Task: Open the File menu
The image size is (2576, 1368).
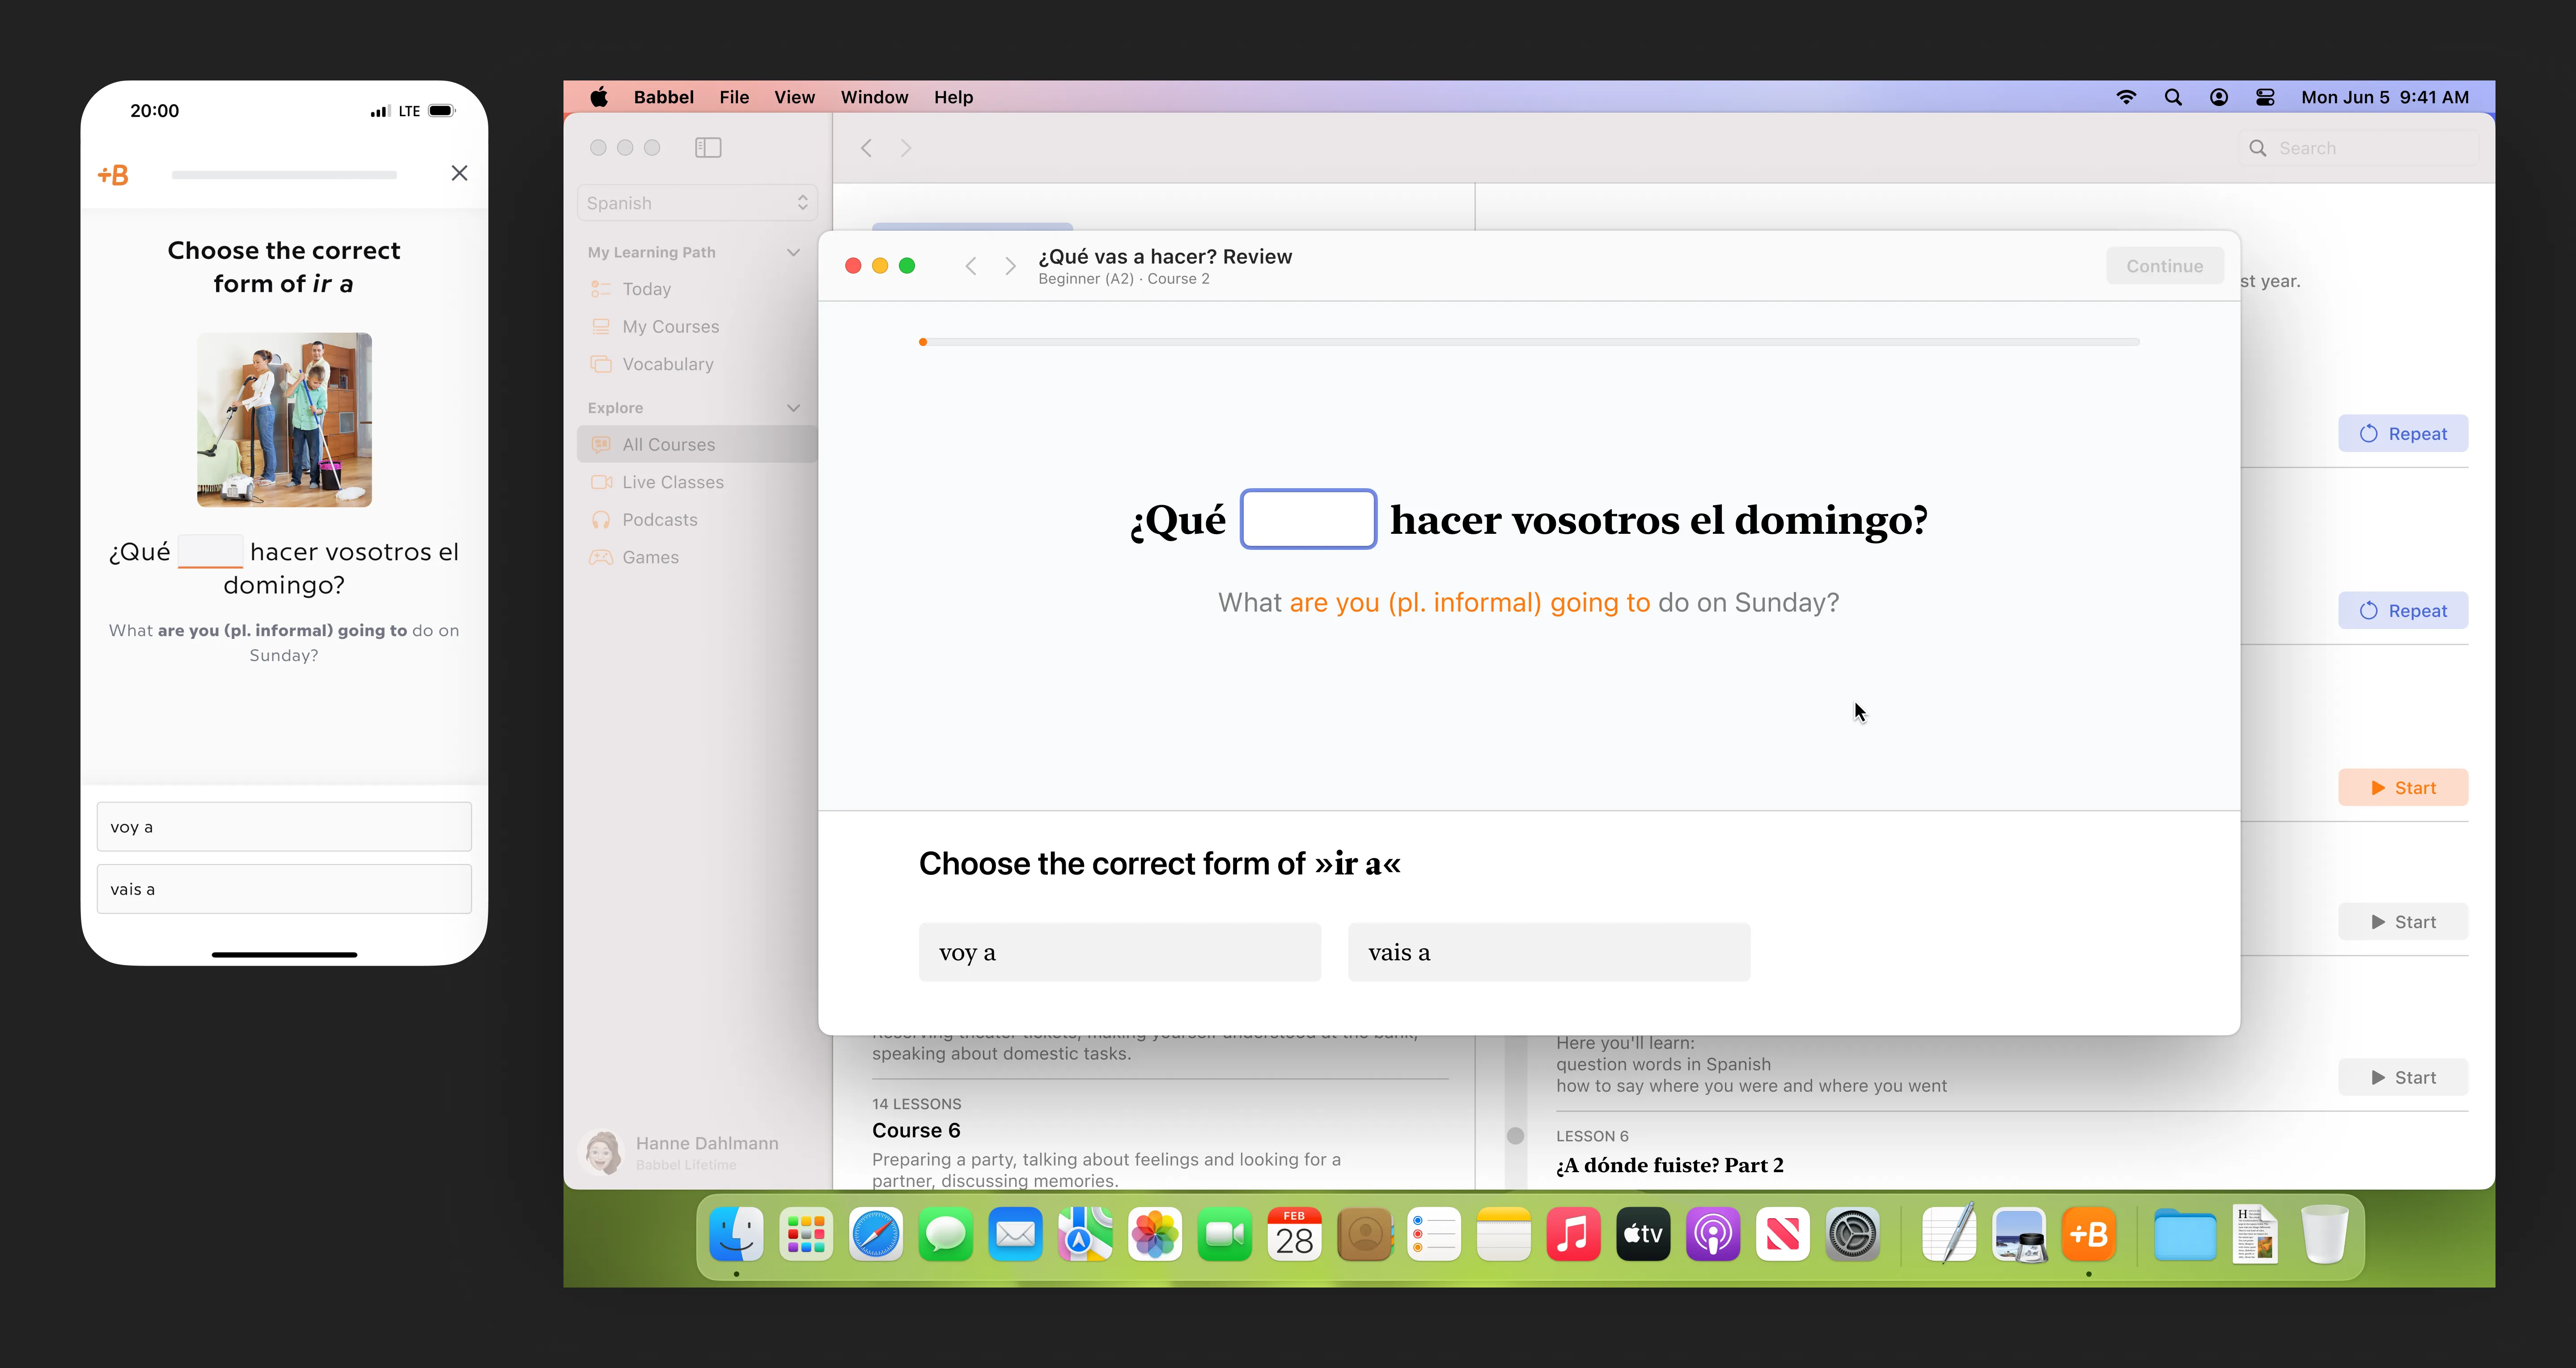Action: tap(734, 97)
